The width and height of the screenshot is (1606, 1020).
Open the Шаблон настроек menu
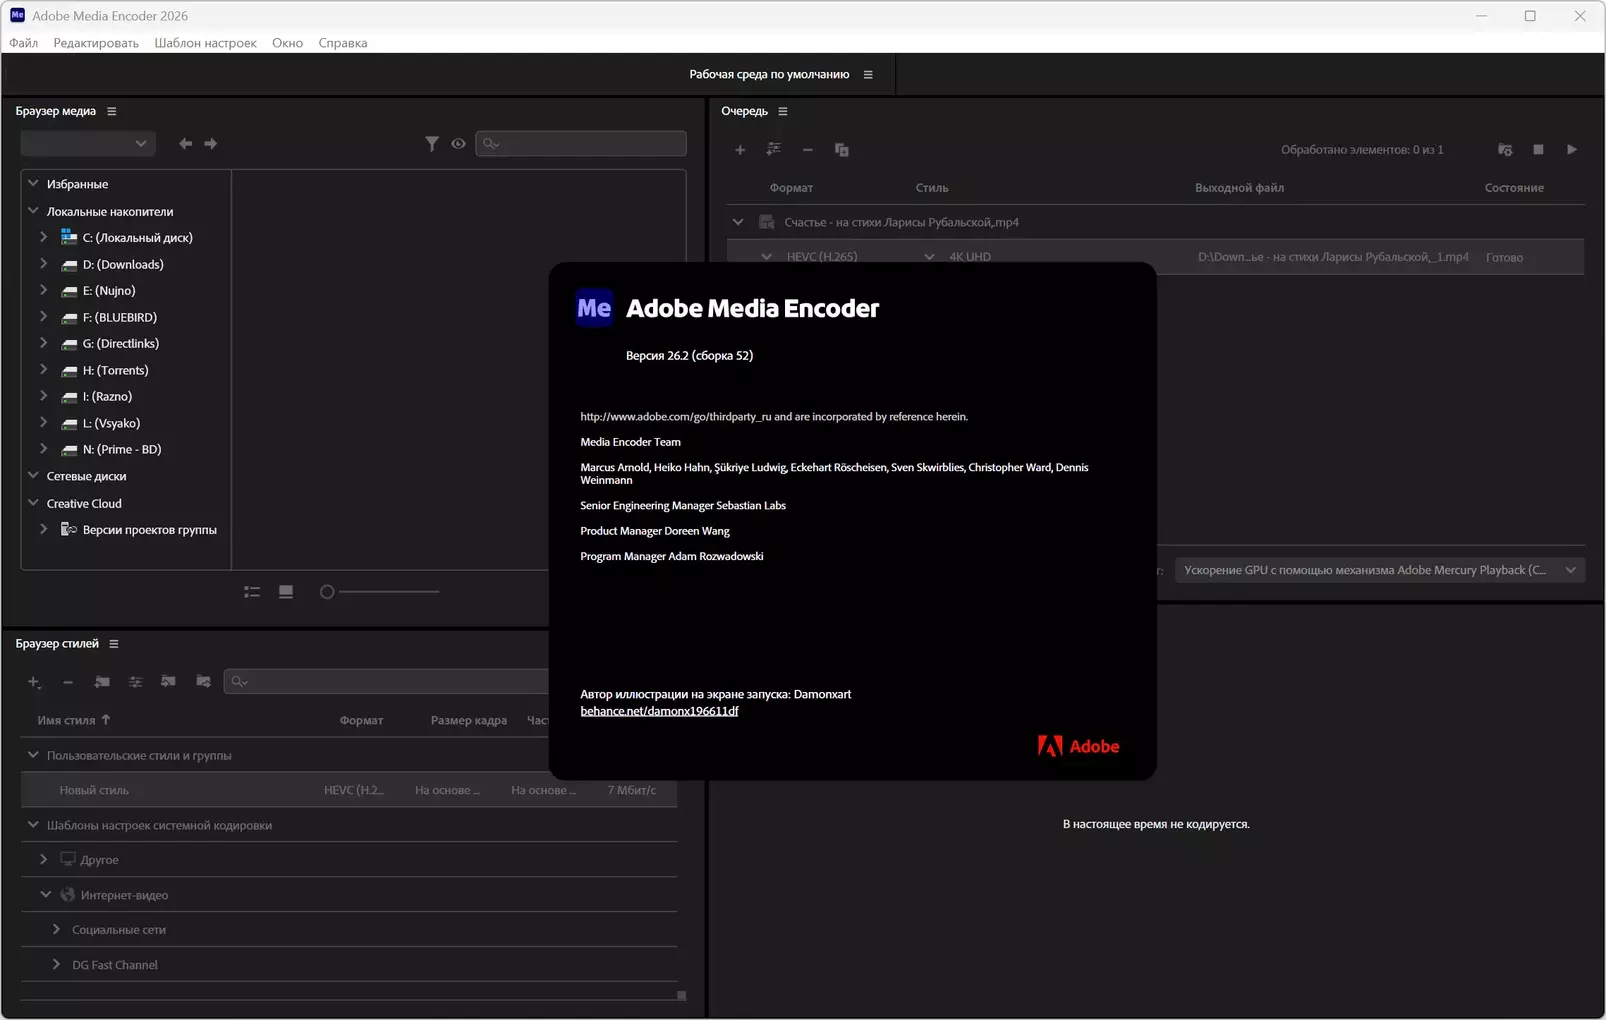(x=205, y=43)
